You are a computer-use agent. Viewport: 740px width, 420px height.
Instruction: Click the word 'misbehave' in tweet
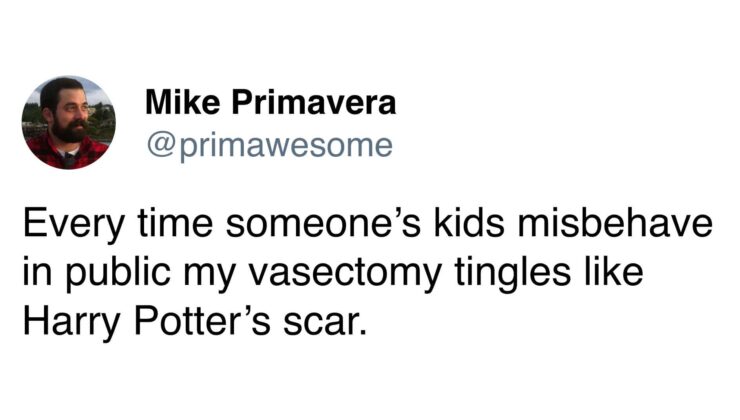(615, 223)
